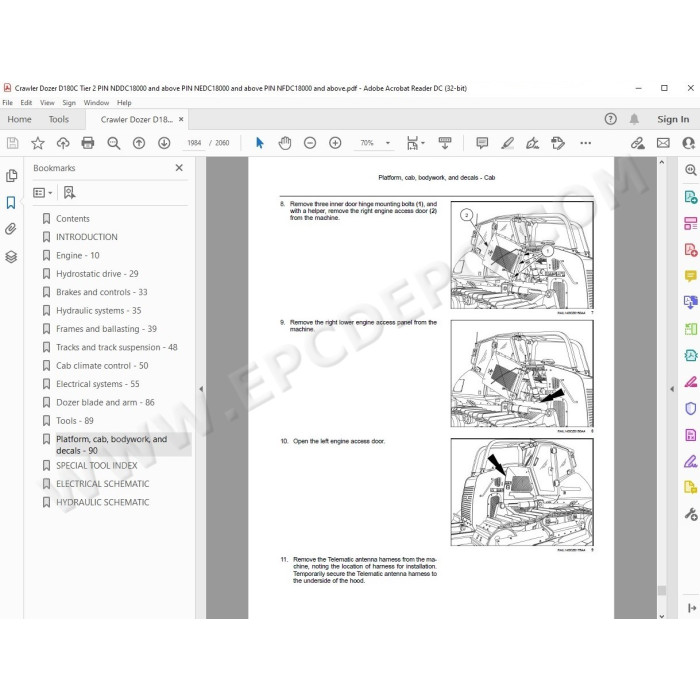Viewport: 700px width, 700px height.
Task: Open the View menu
Action: (47, 103)
